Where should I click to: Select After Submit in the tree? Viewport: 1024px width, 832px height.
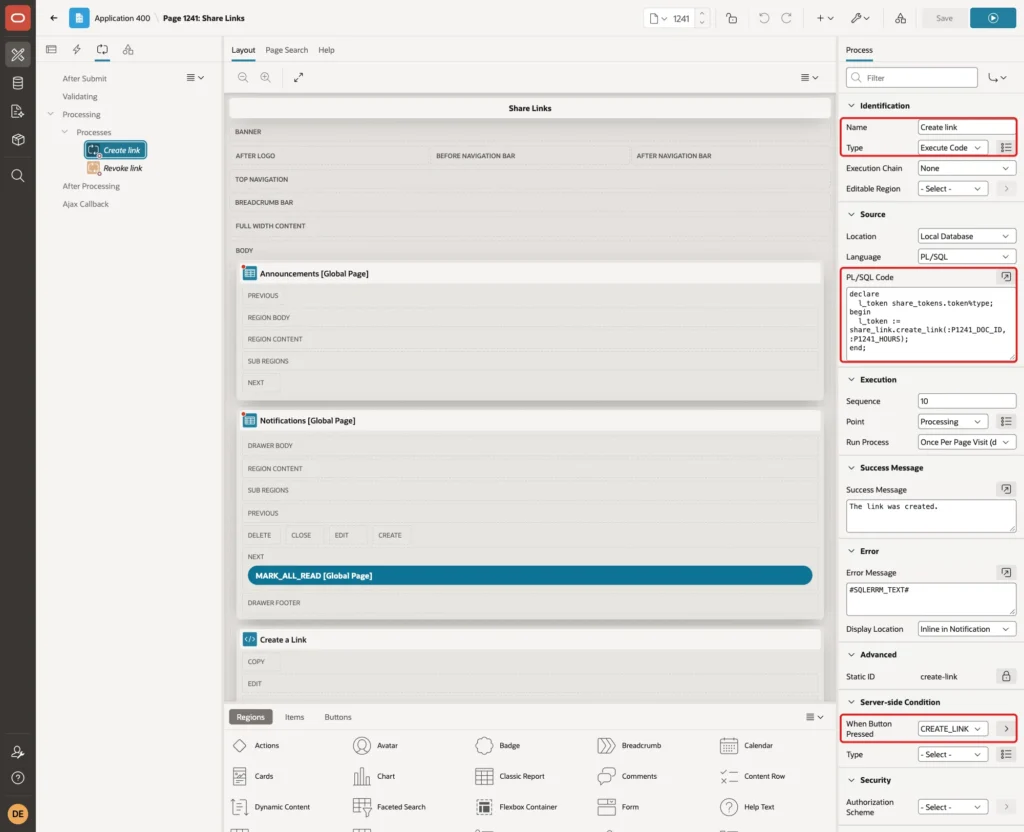pyautogui.click(x=84, y=78)
